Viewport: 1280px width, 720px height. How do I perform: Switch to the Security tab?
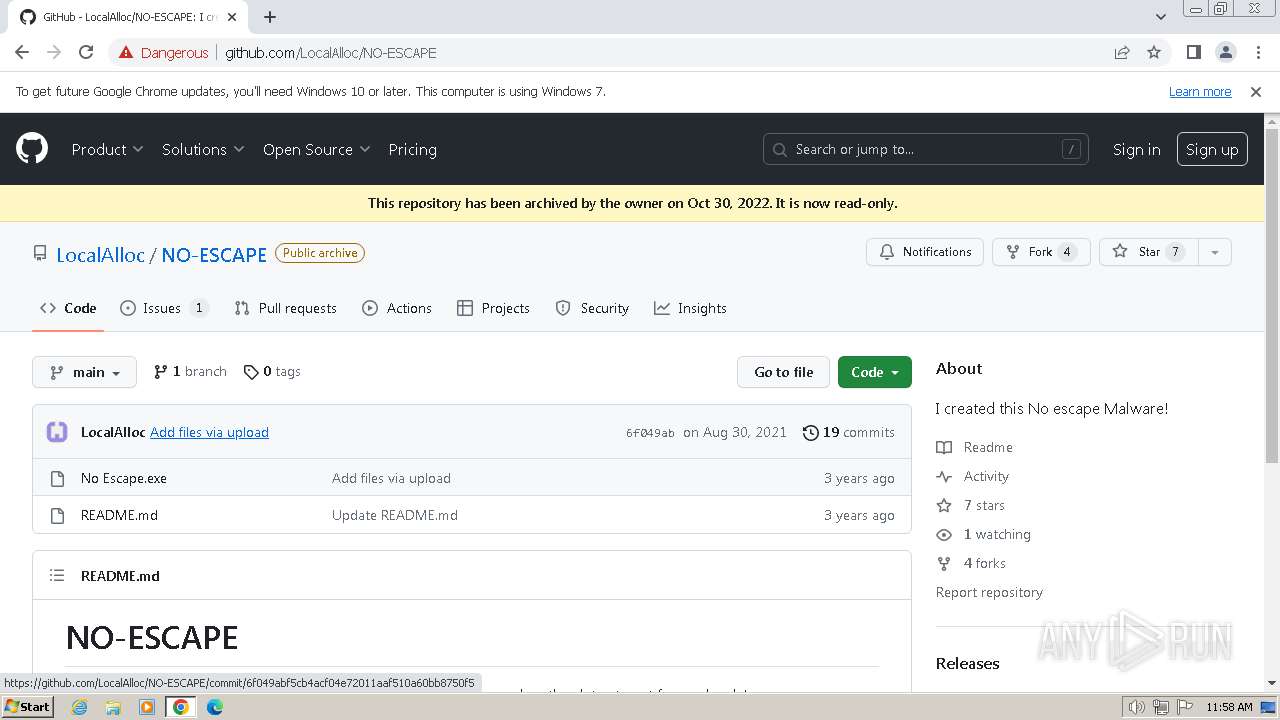[592, 308]
